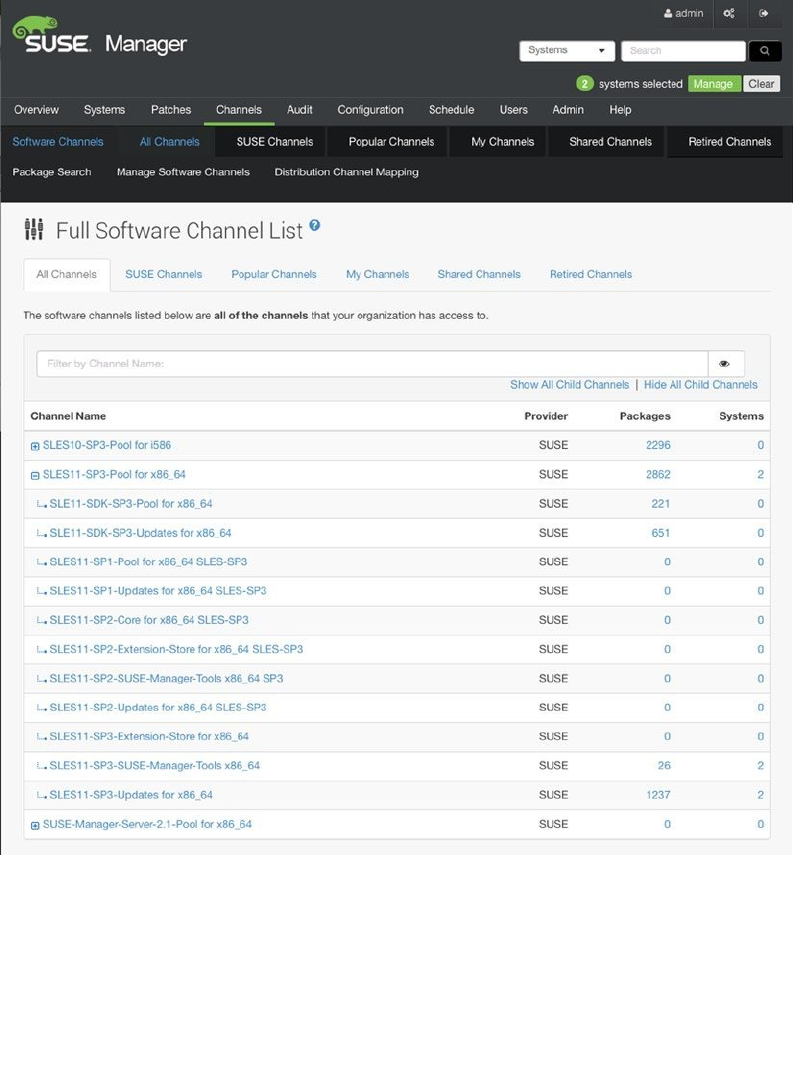This screenshot has height=1074, width=793.
Task: Open SLES11-SP1-Pool for x86_64 SLES-SP3
Action: [148, 562]
